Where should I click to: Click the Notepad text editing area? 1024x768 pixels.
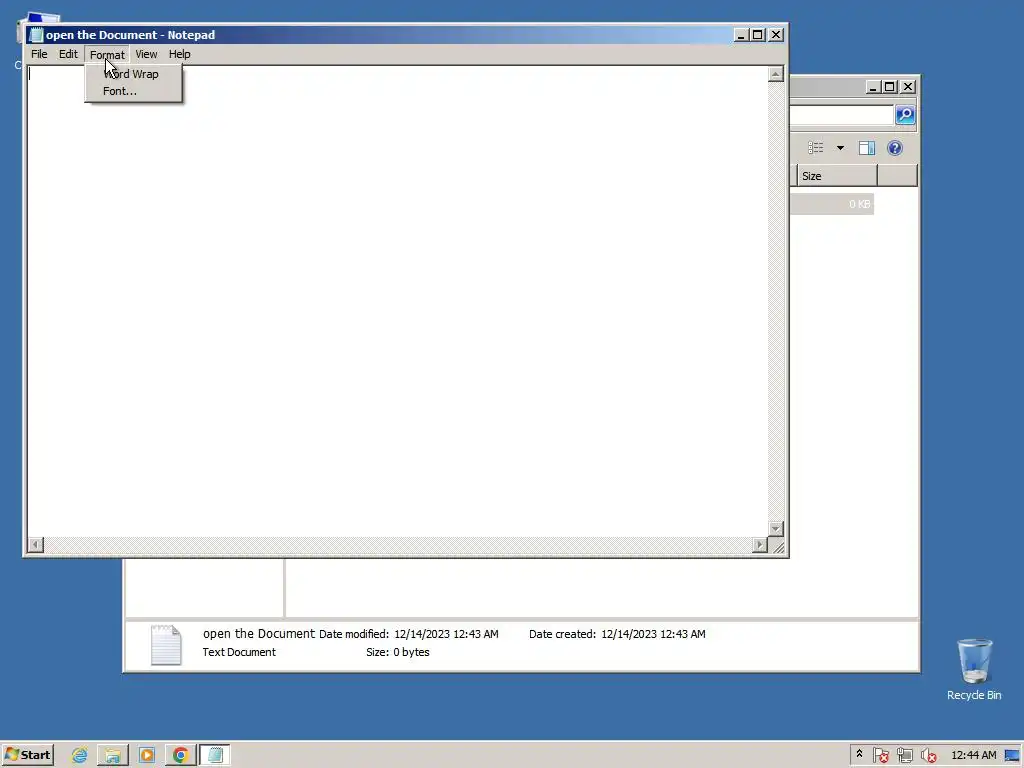(397, 300)
